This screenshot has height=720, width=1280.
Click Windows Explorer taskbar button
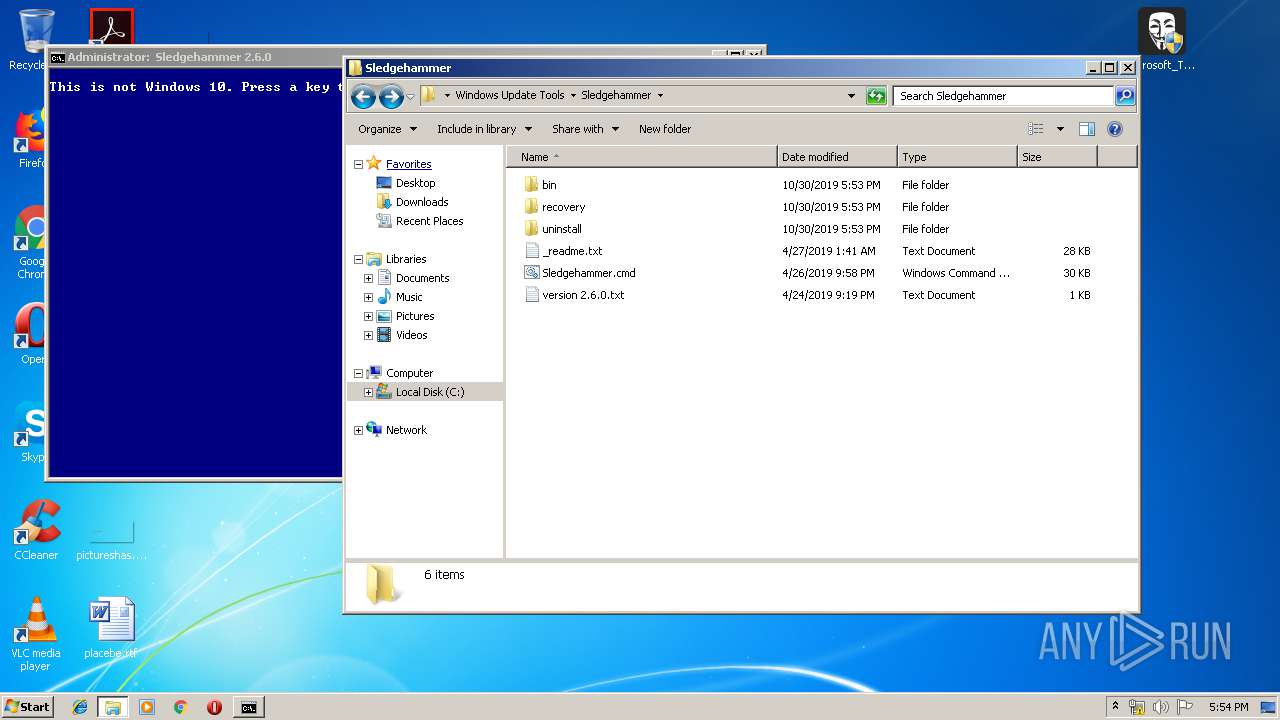click(113, 706)
